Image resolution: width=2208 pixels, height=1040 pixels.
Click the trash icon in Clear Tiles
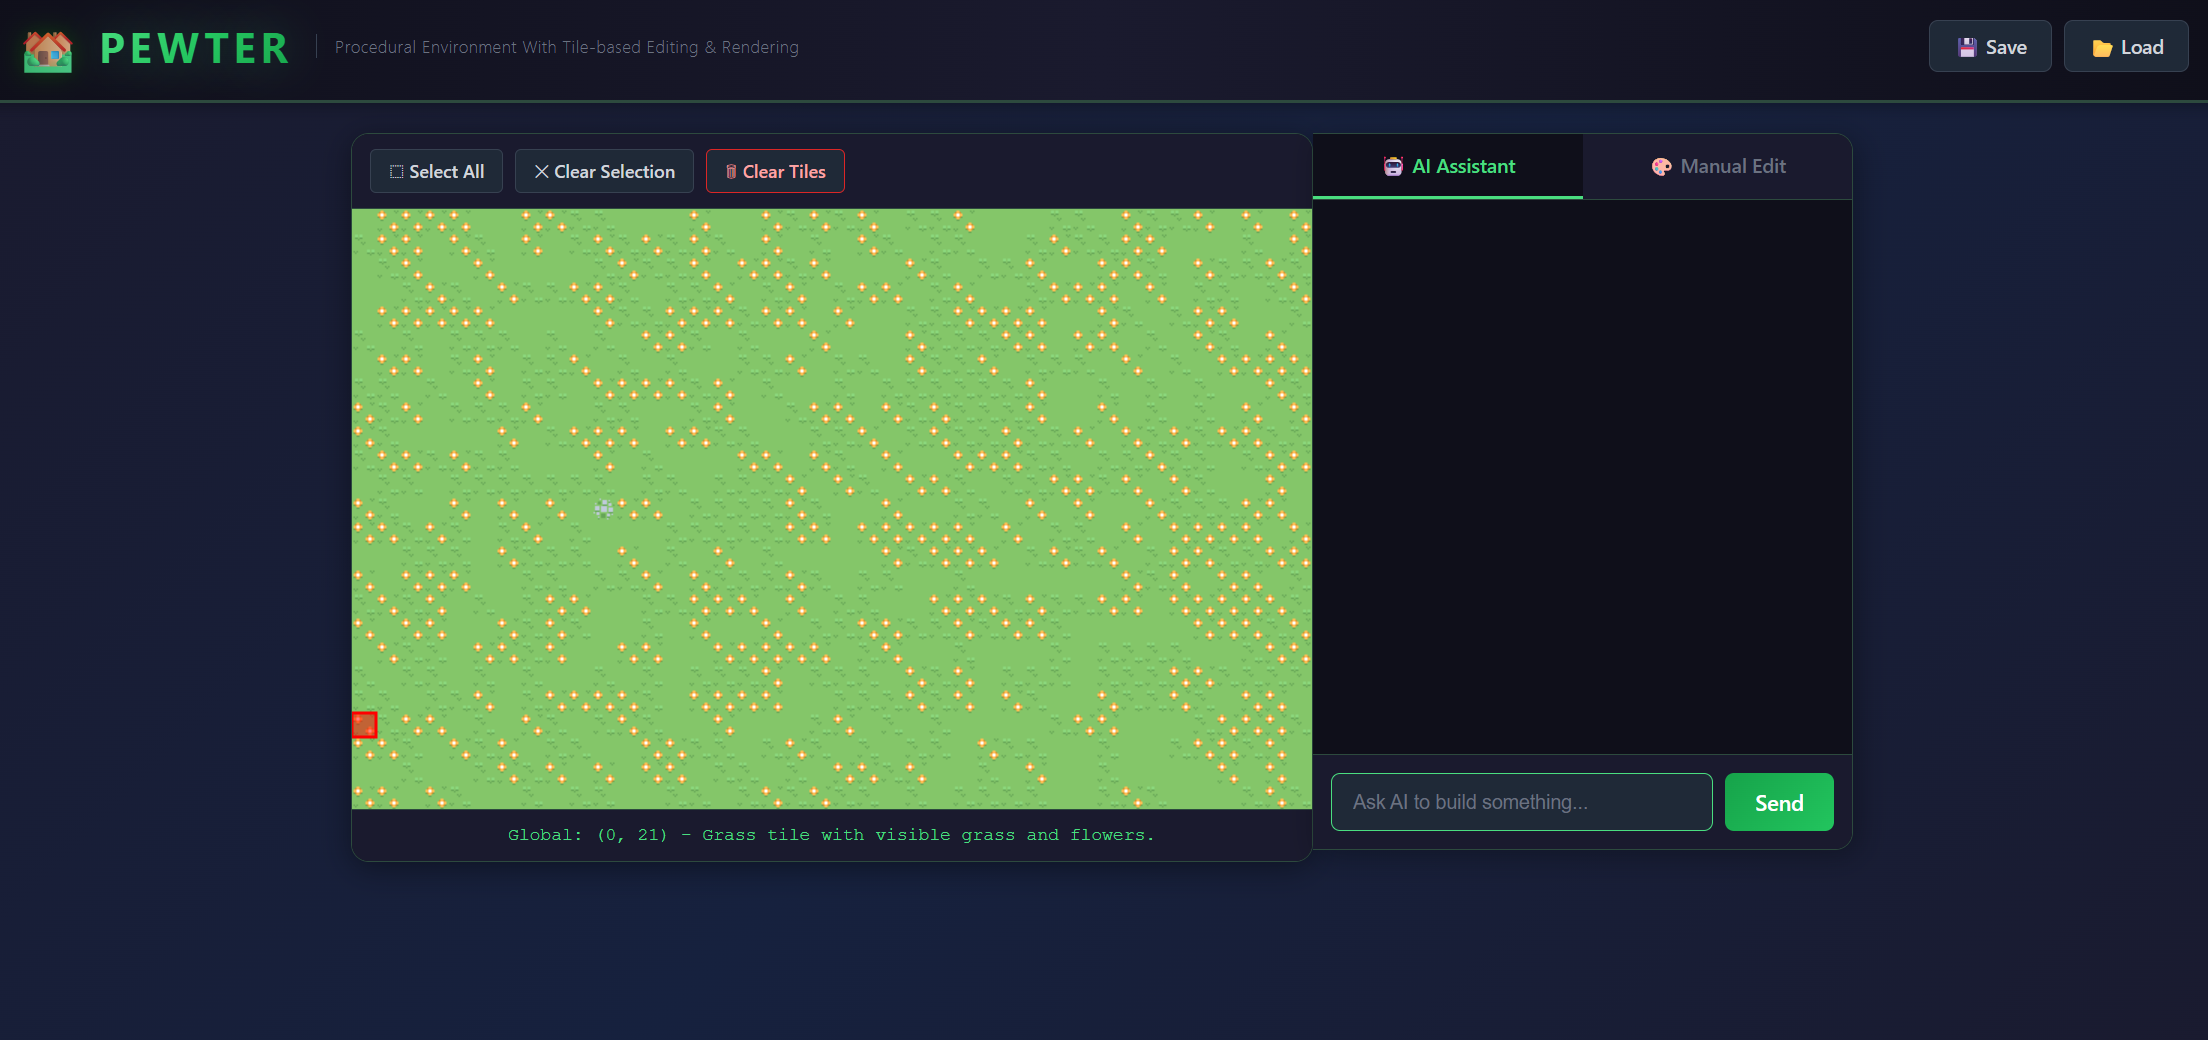730,171
